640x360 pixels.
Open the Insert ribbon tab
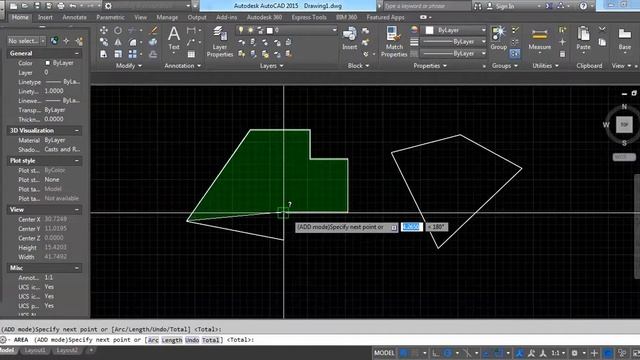click(45, 18)
